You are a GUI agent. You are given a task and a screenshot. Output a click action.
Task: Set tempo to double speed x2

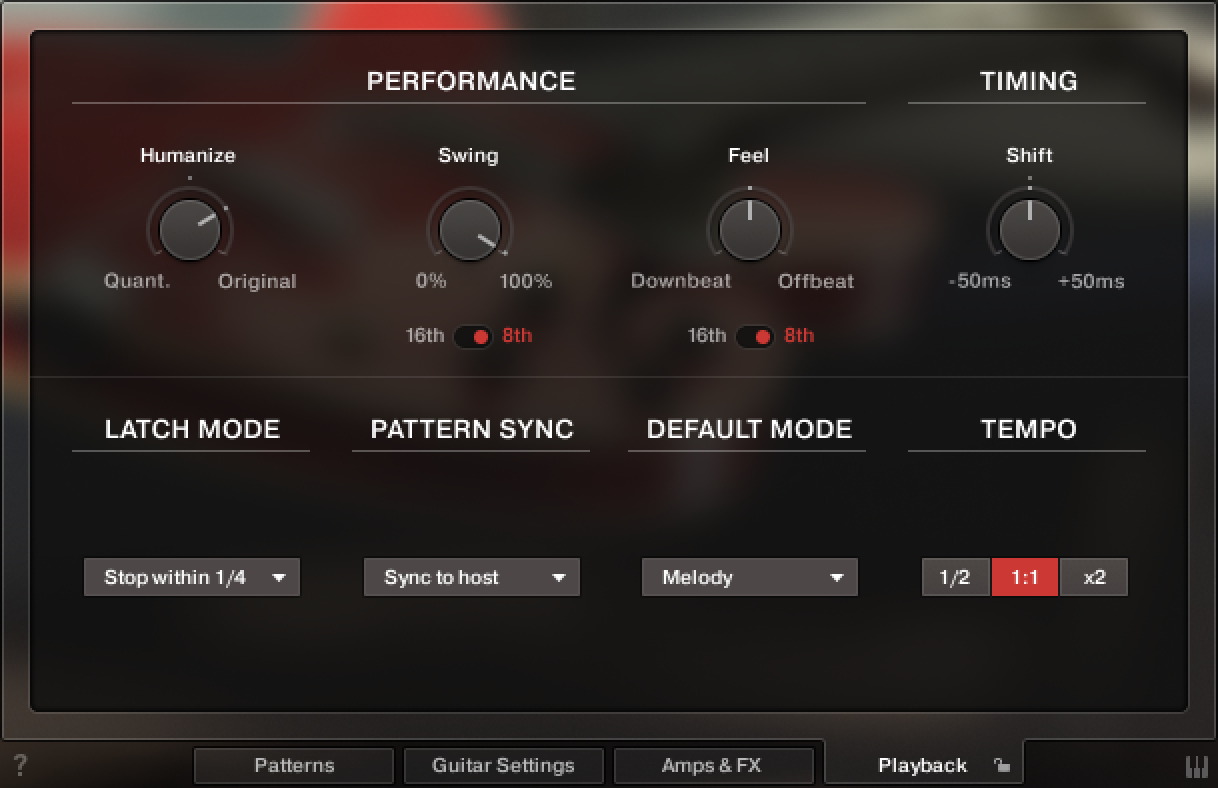(1094, 577)
